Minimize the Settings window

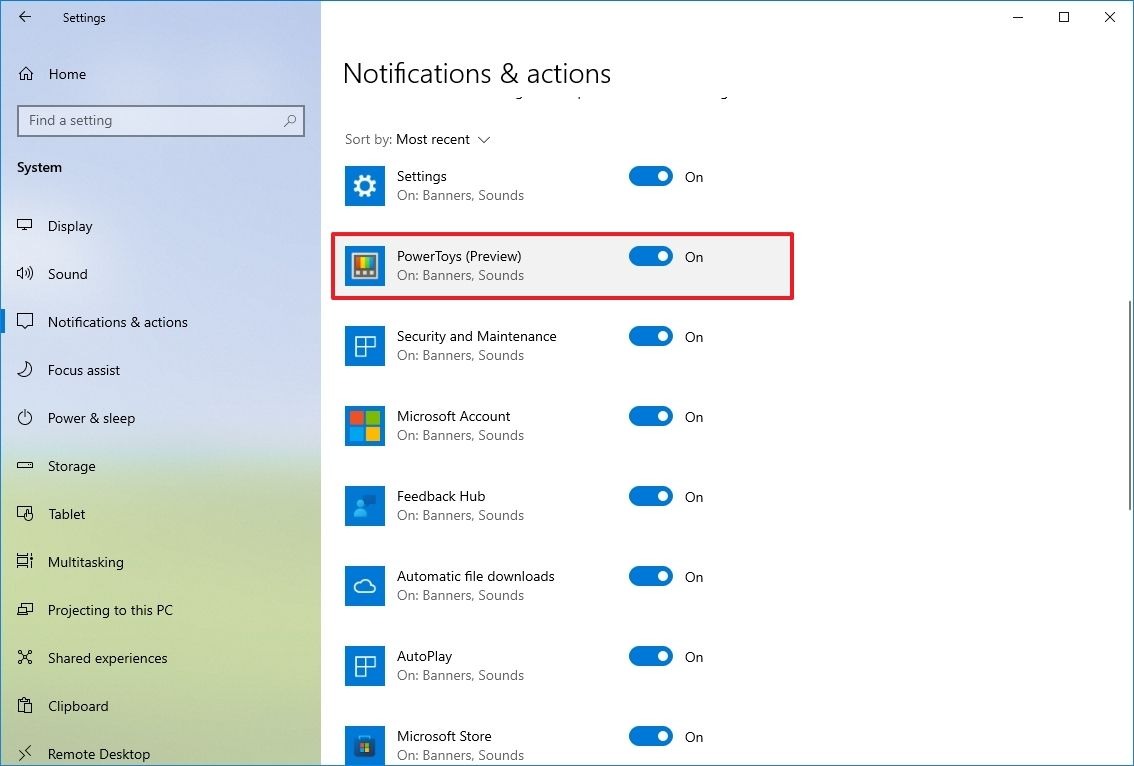(1018, 17)
